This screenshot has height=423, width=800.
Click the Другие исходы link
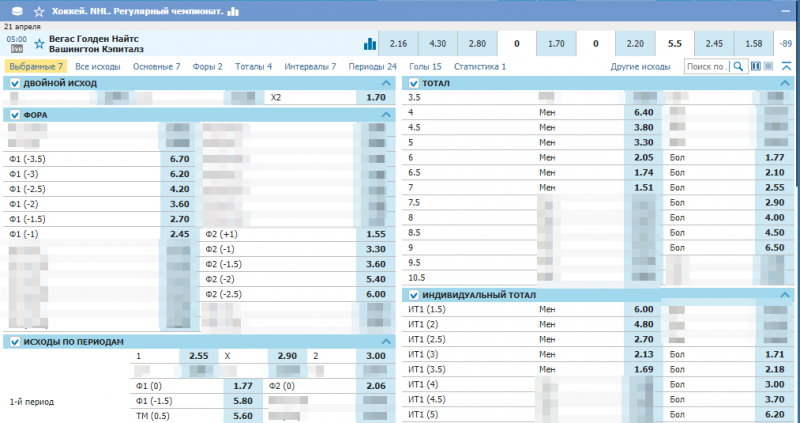(641, 66)
